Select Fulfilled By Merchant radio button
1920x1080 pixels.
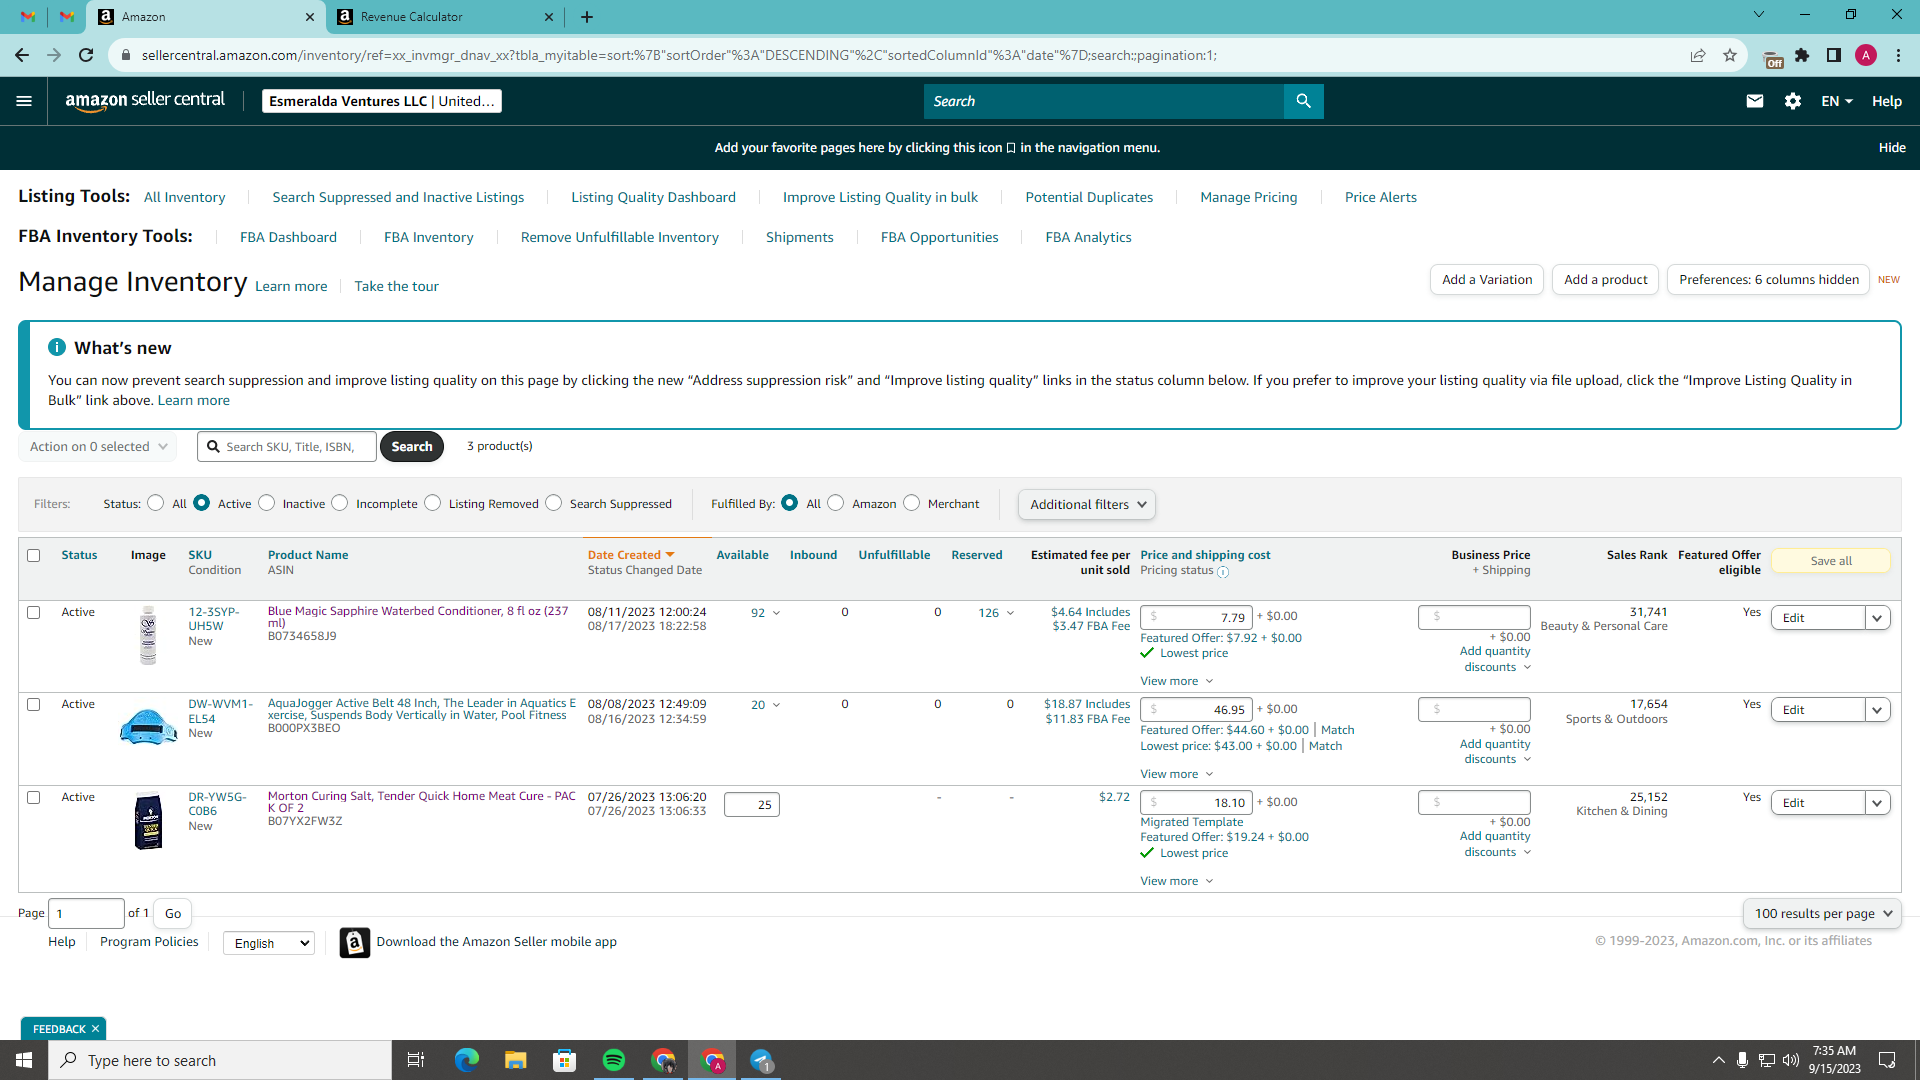912,503
